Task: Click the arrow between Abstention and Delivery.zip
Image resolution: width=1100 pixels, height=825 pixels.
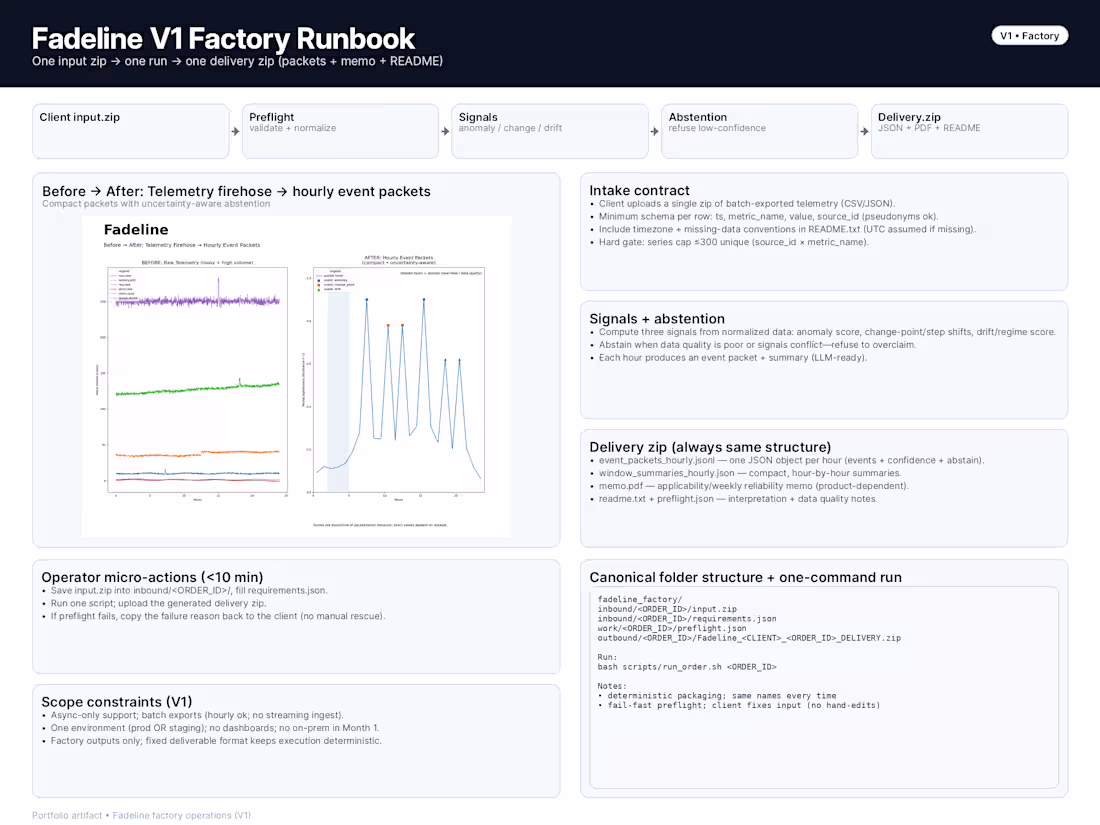Action: [x=864, y=131]
